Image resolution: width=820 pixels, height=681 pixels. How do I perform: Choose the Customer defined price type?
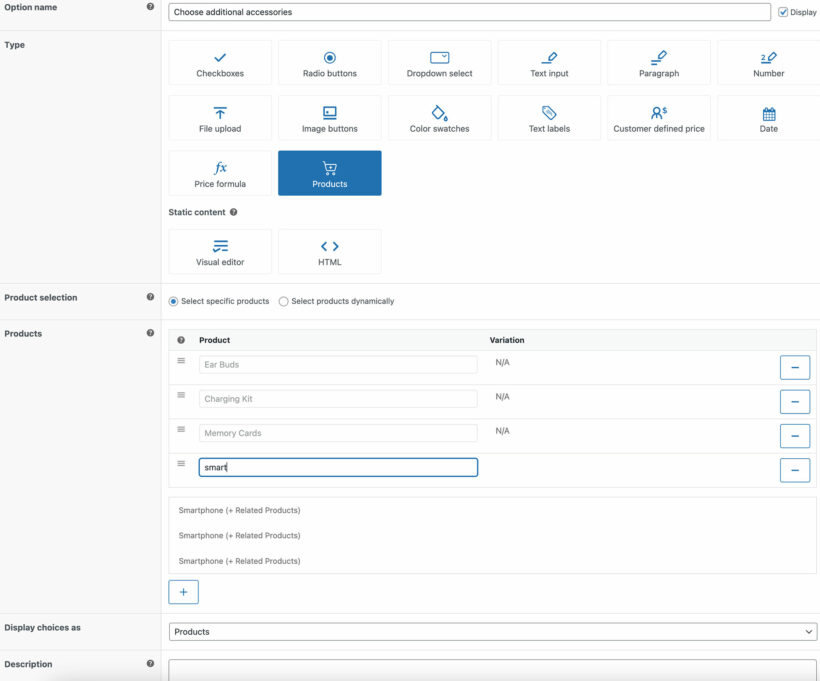658,117
